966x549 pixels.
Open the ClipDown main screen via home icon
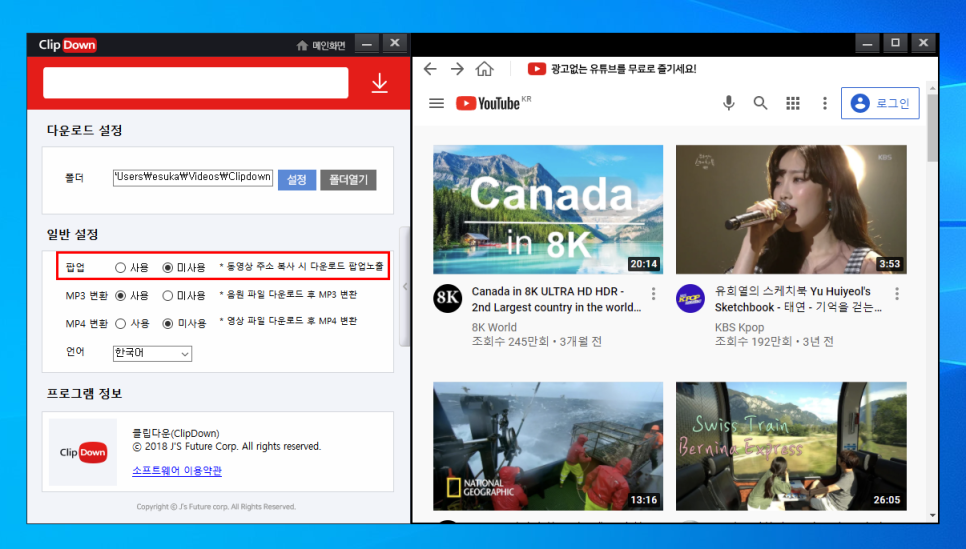tap(302, 45)
